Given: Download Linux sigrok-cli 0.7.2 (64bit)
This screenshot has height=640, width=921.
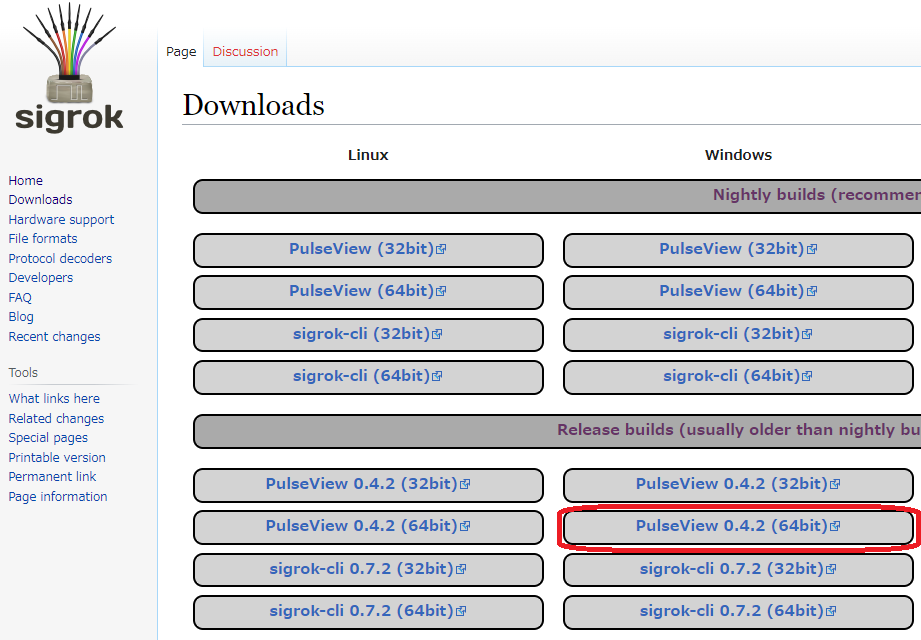Looking at the screenshot, I should point(368,611).
